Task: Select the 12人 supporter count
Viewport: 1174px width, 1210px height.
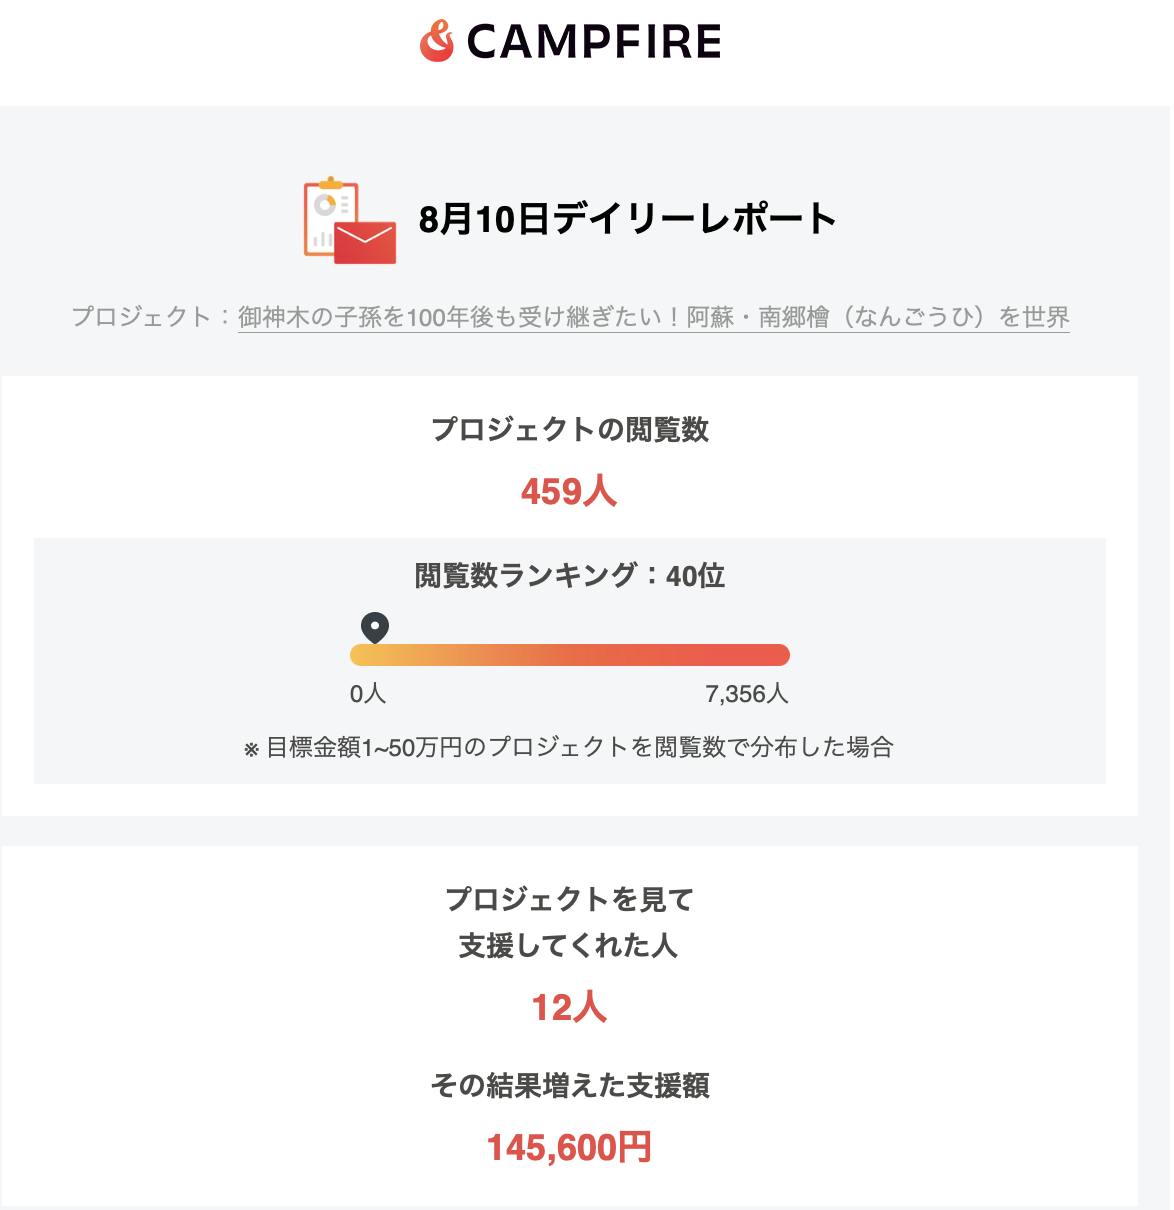Action: tap(569, 1008)
